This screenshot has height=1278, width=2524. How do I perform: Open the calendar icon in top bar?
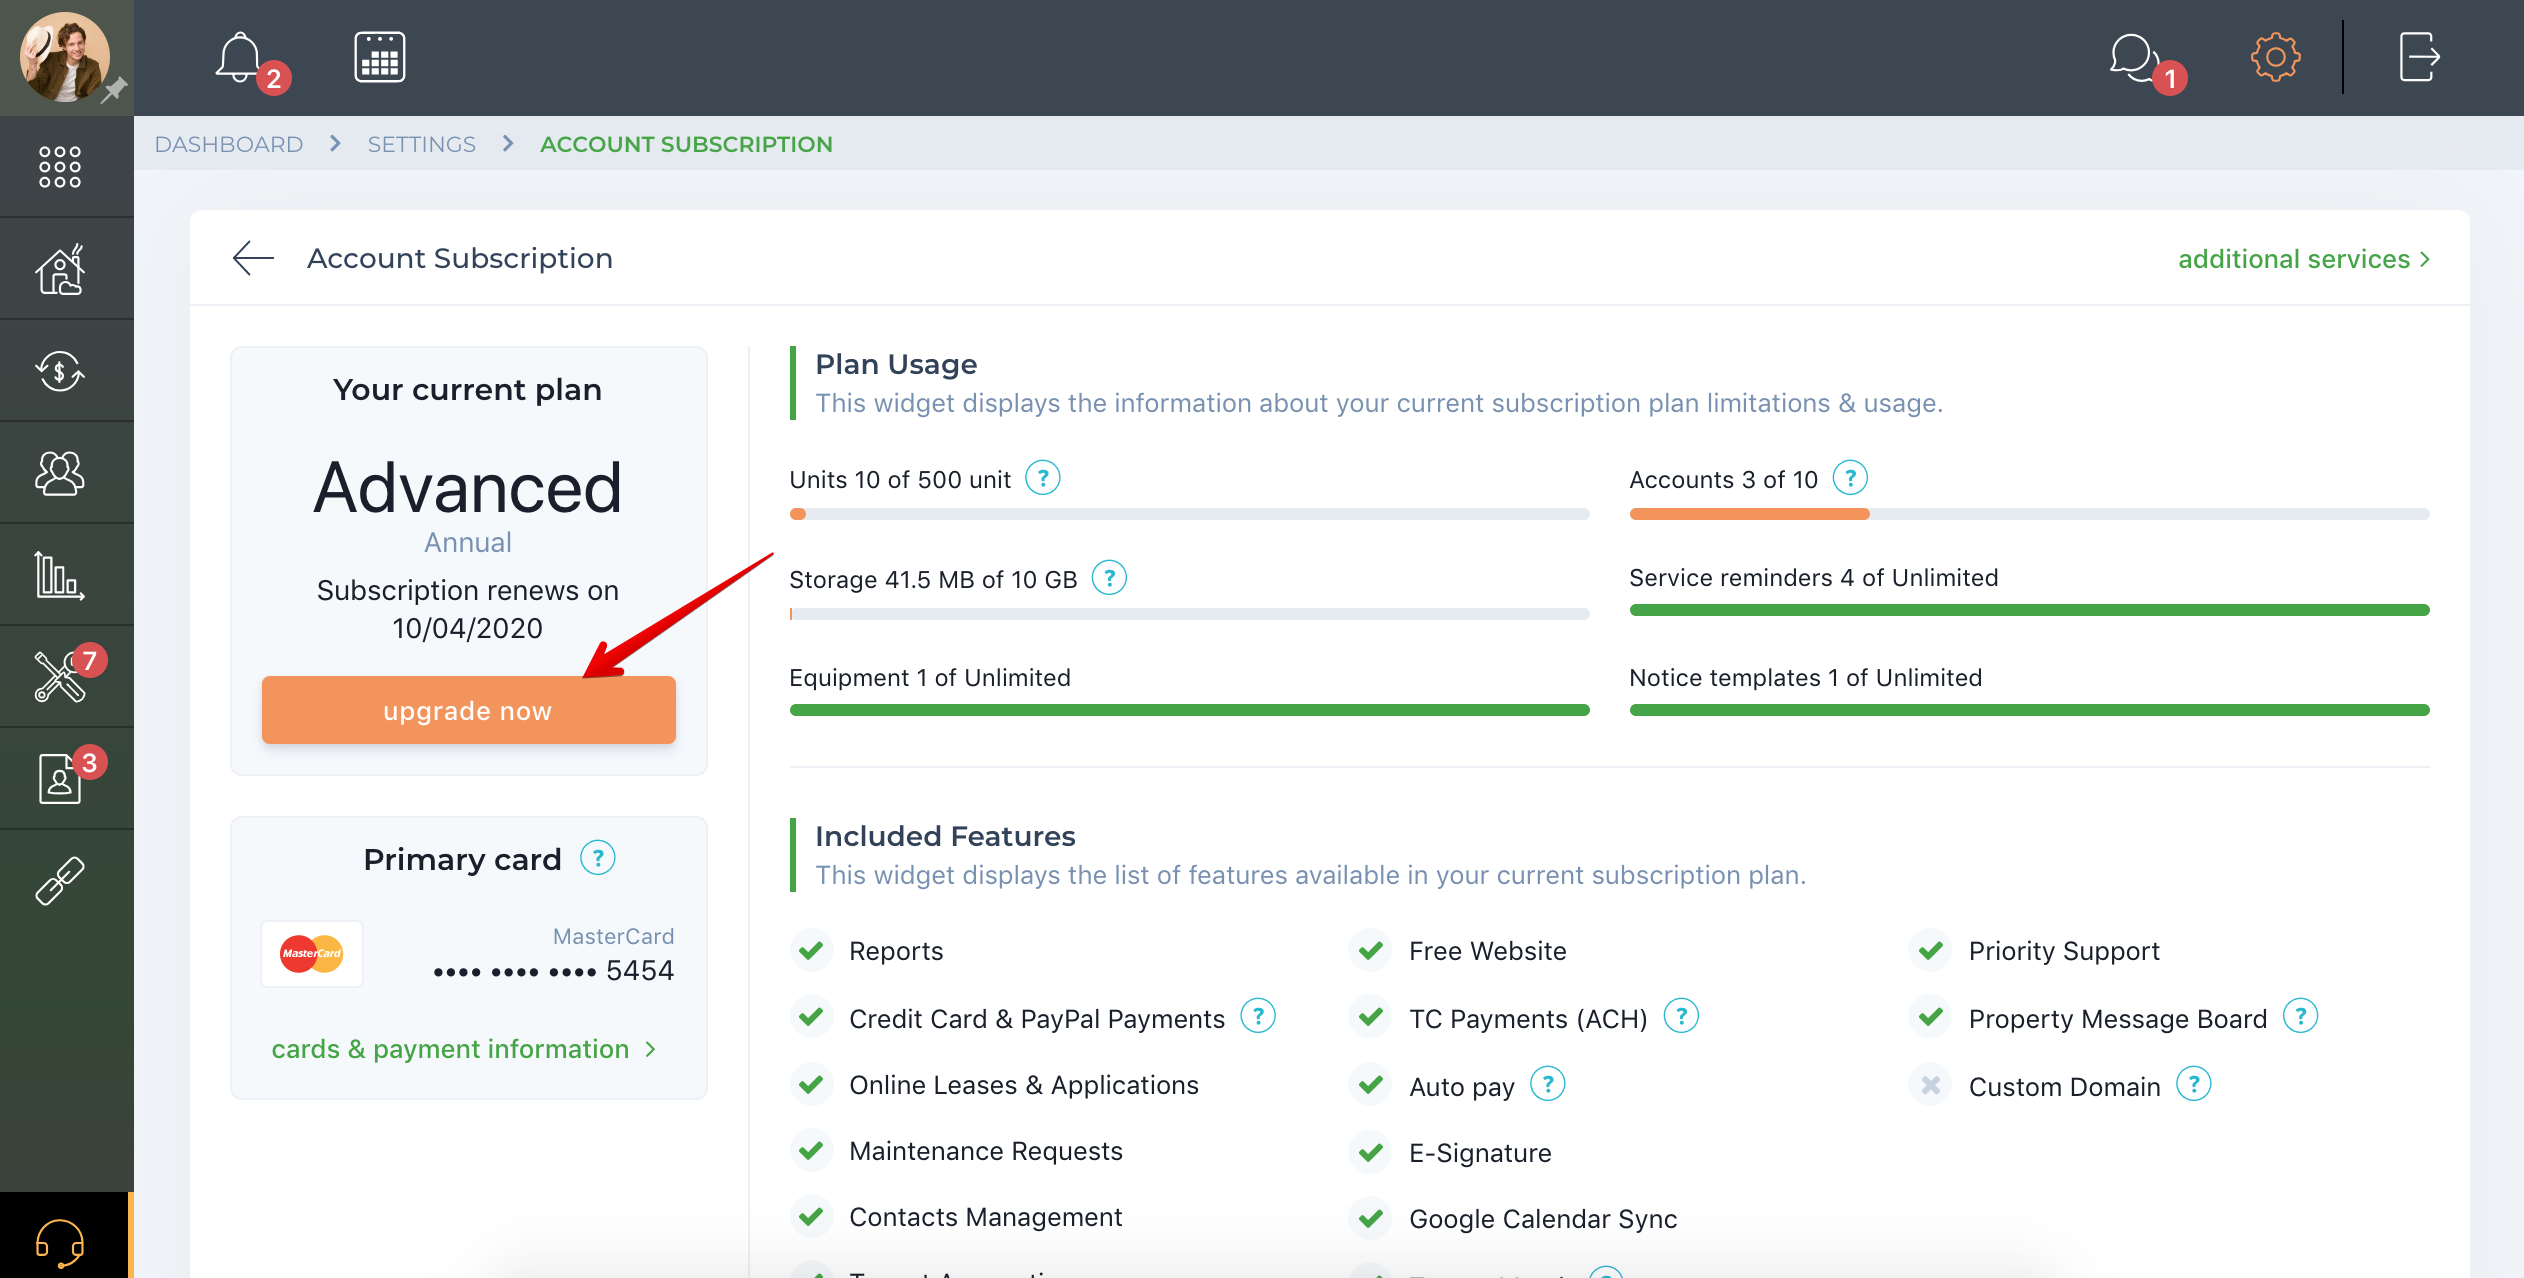click(x=380, y=57)
